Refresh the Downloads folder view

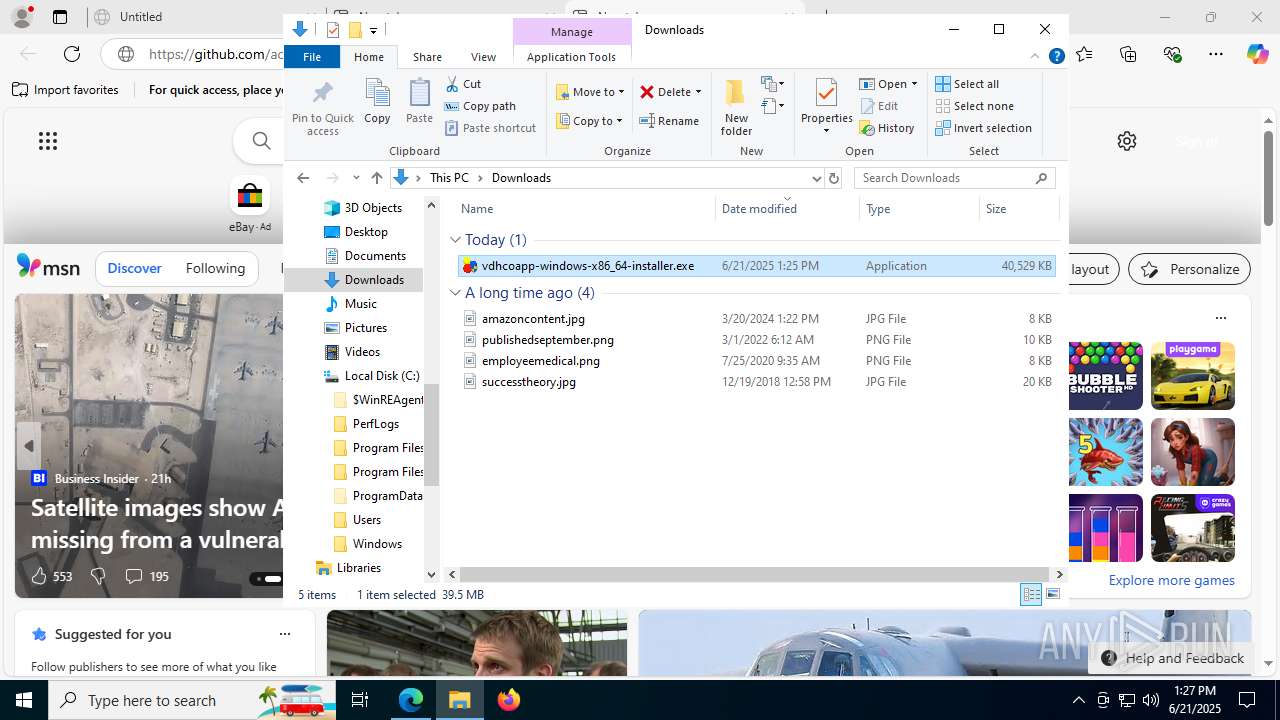coord(834,178)
